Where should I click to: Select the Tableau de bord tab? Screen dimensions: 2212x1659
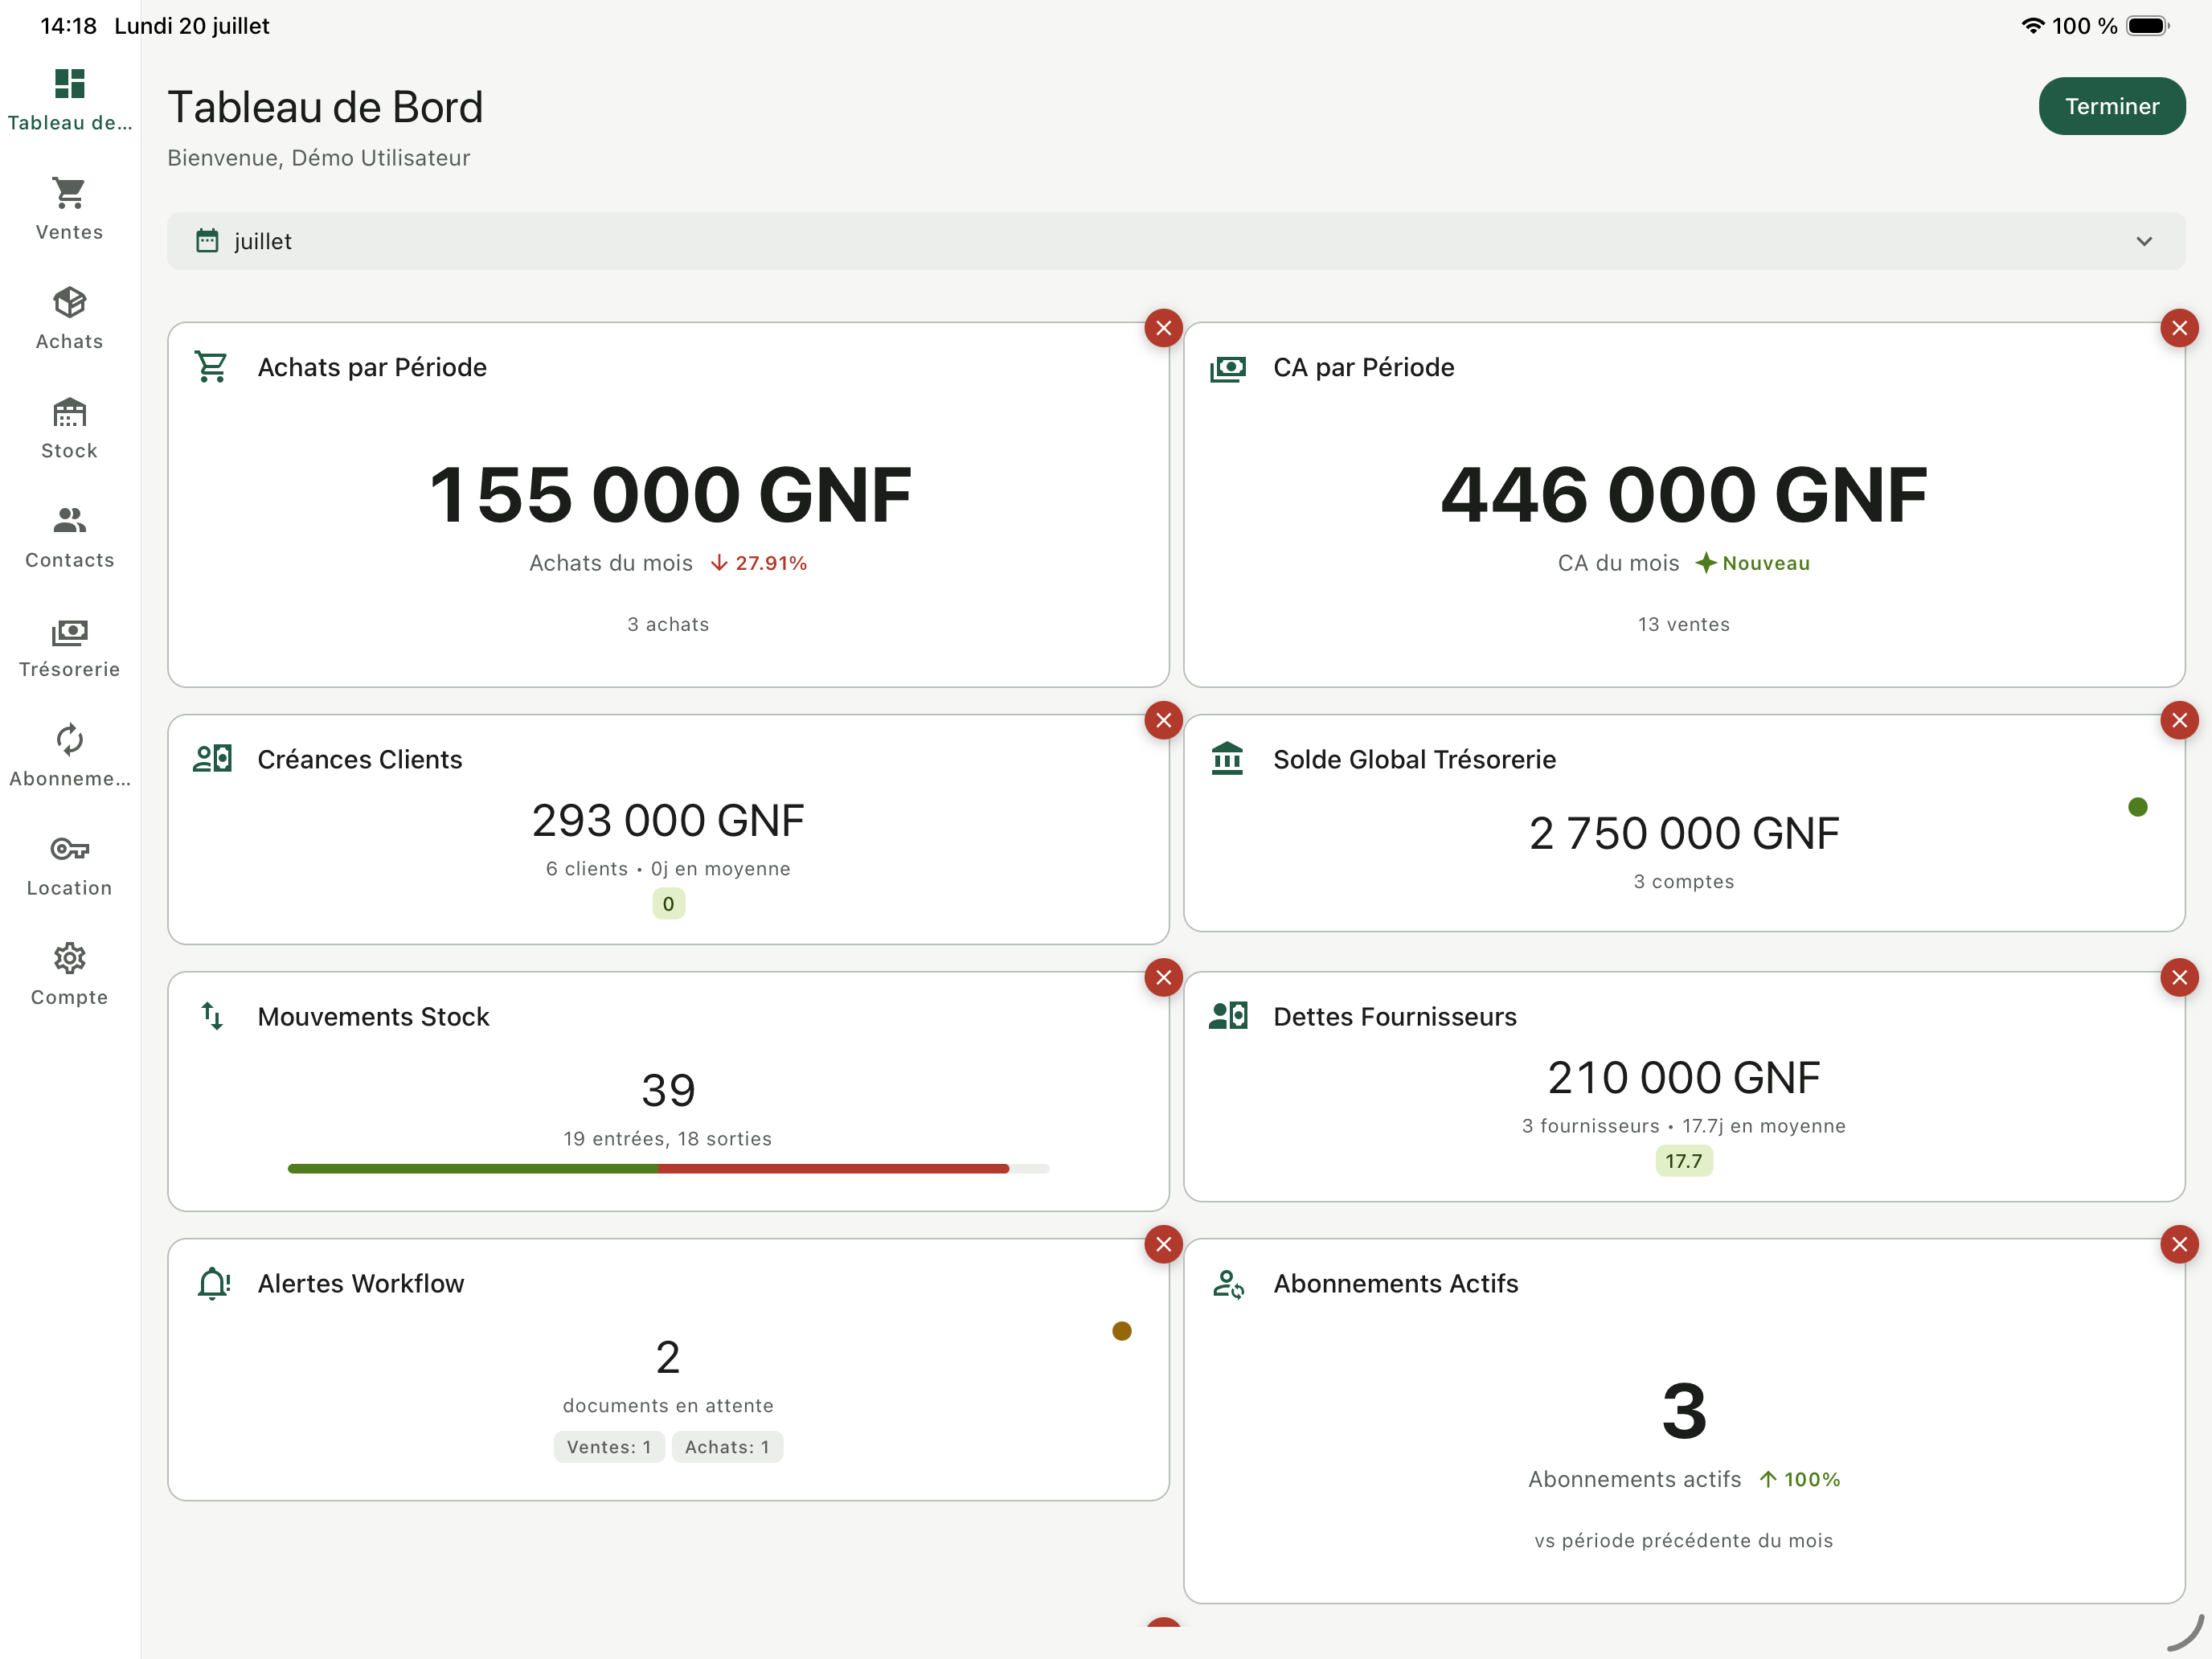[x=69, y=100]
